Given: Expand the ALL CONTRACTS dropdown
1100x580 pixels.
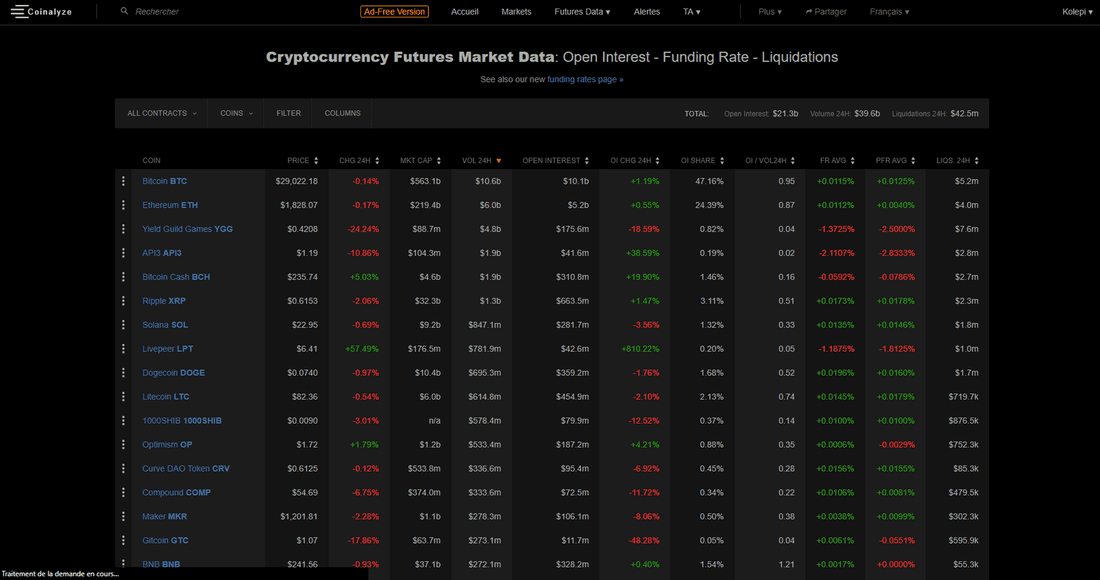Looking at the screenshot, I should pyautogui.click(x=161, y=113).
